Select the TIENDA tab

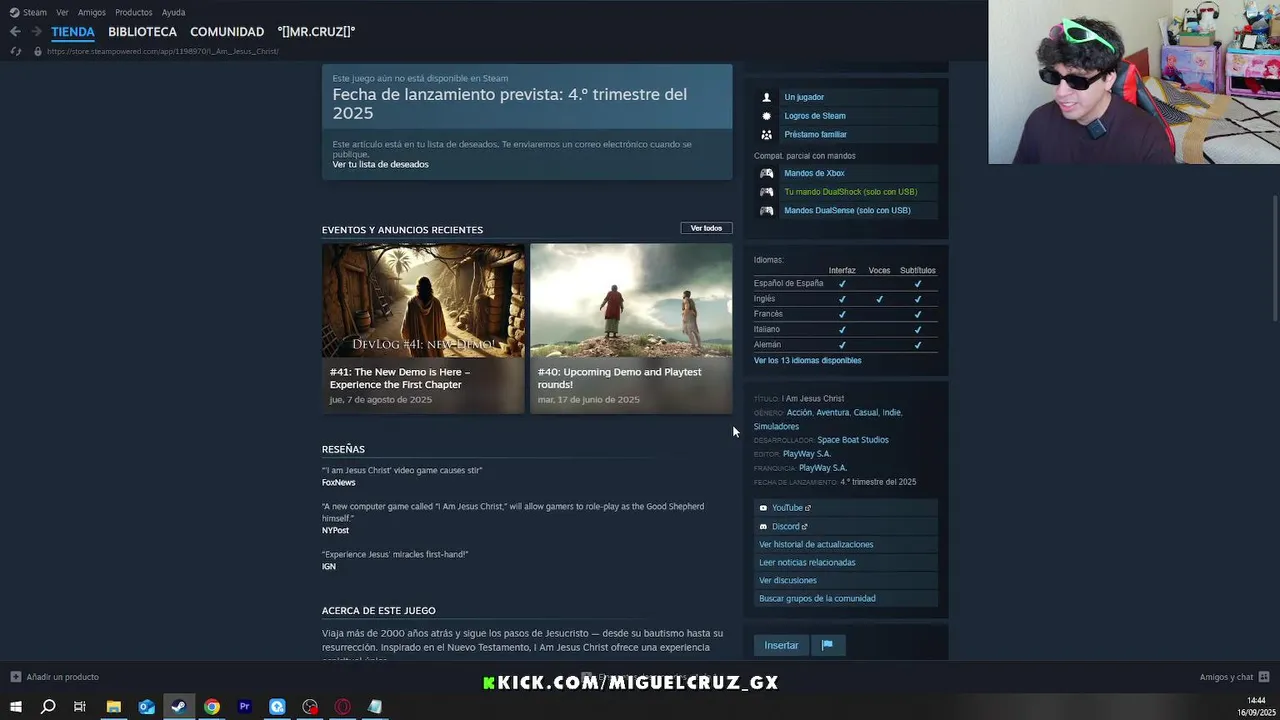[73, 32]
